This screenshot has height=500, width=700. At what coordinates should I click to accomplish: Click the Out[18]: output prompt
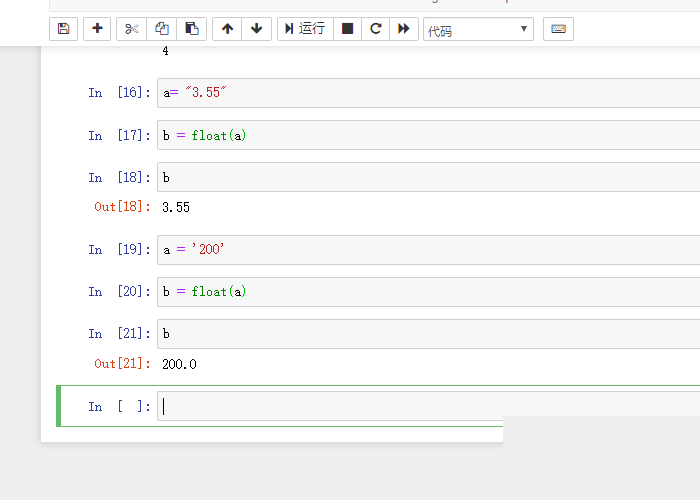pos(122,207)
